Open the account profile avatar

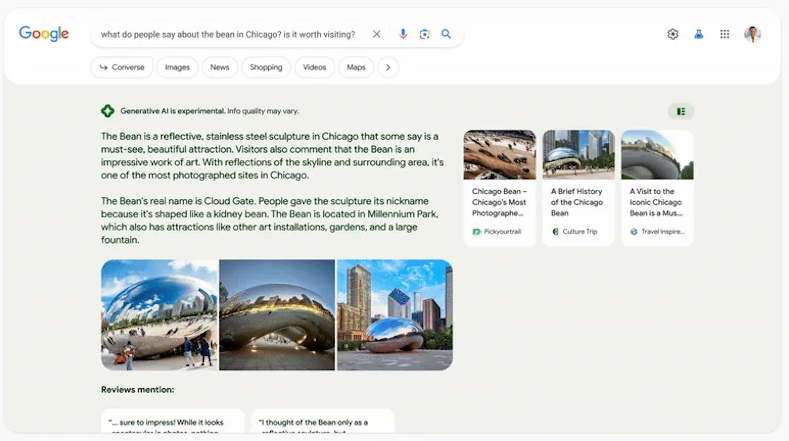[x=753, y=34]
